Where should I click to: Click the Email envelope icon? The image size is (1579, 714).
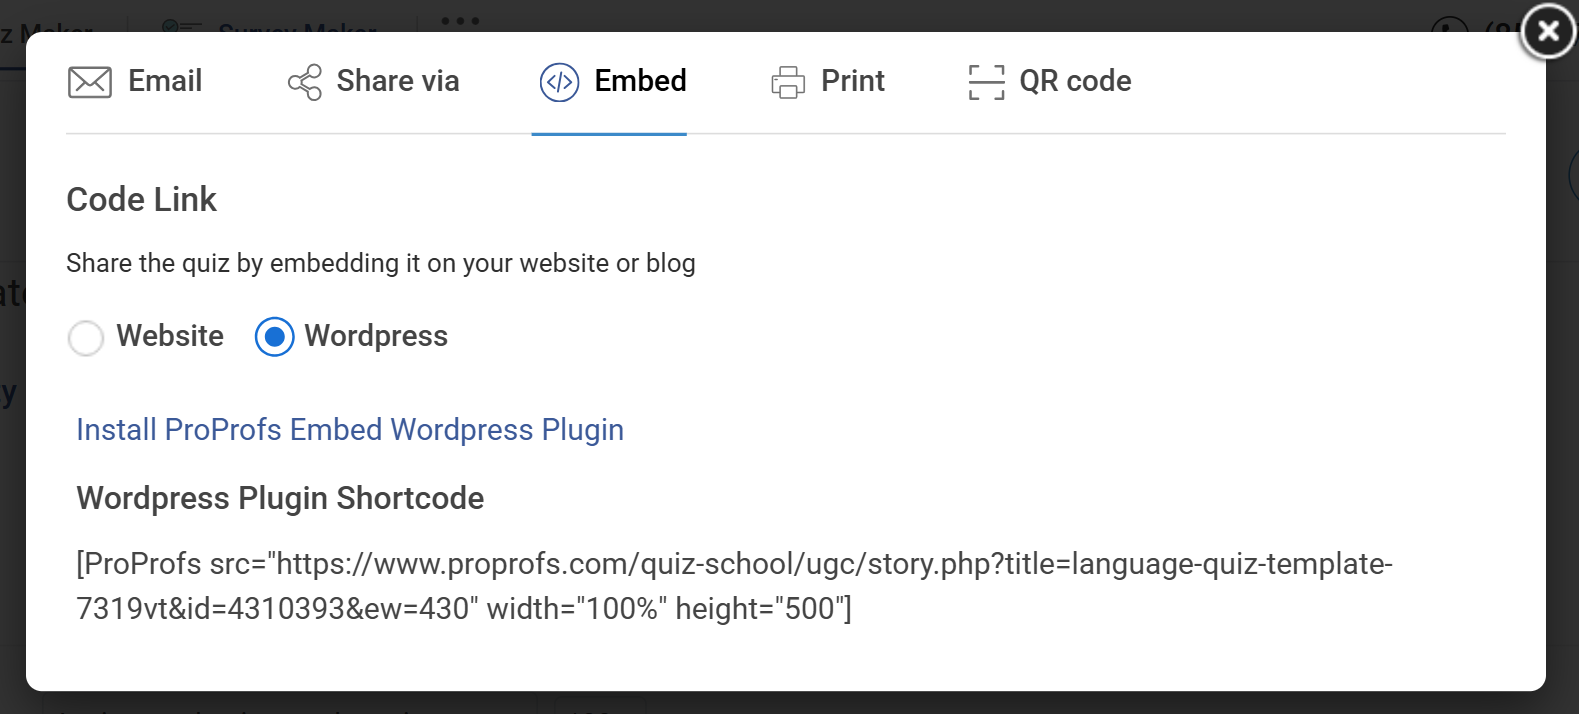pos(90,82)
